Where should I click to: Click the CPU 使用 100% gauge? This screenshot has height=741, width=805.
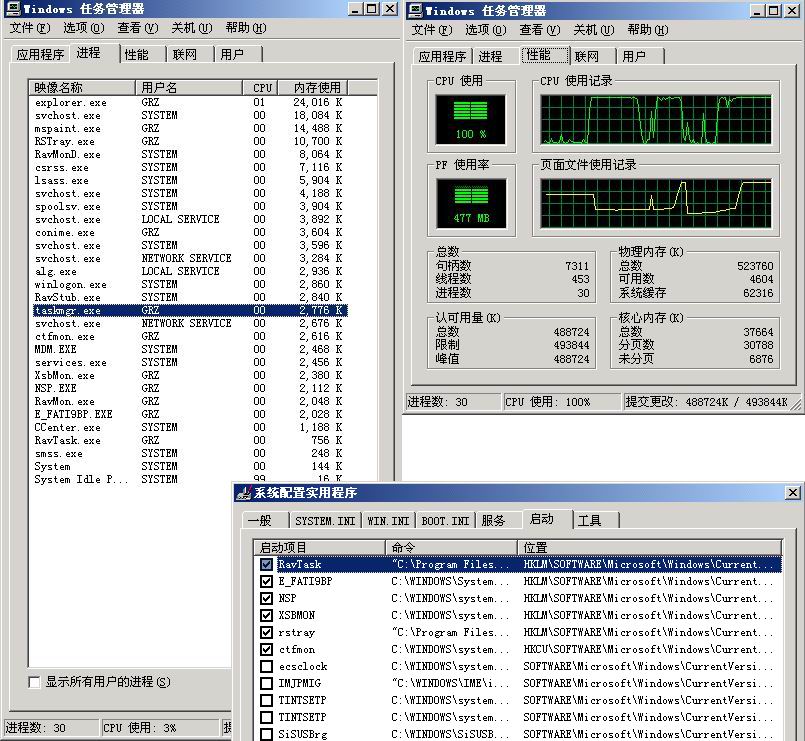click(x=470, y=120)
